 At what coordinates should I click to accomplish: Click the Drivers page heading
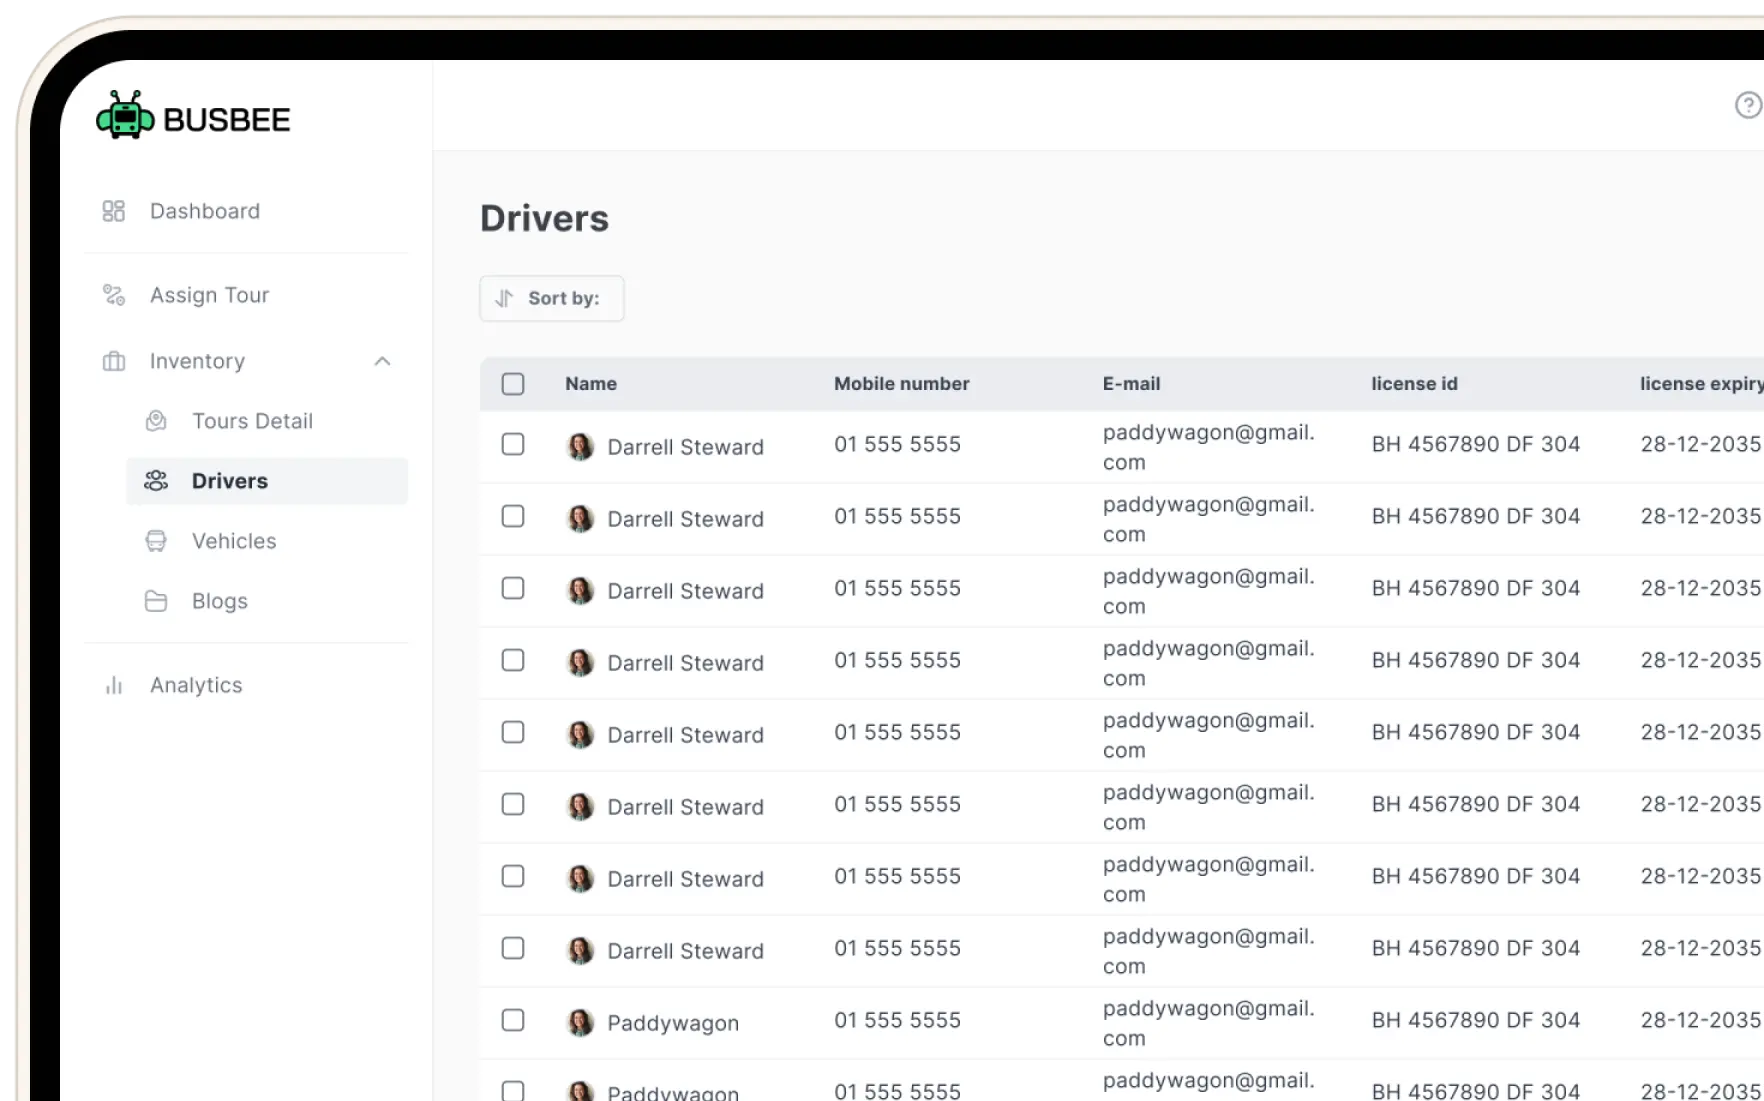[544, 218]
